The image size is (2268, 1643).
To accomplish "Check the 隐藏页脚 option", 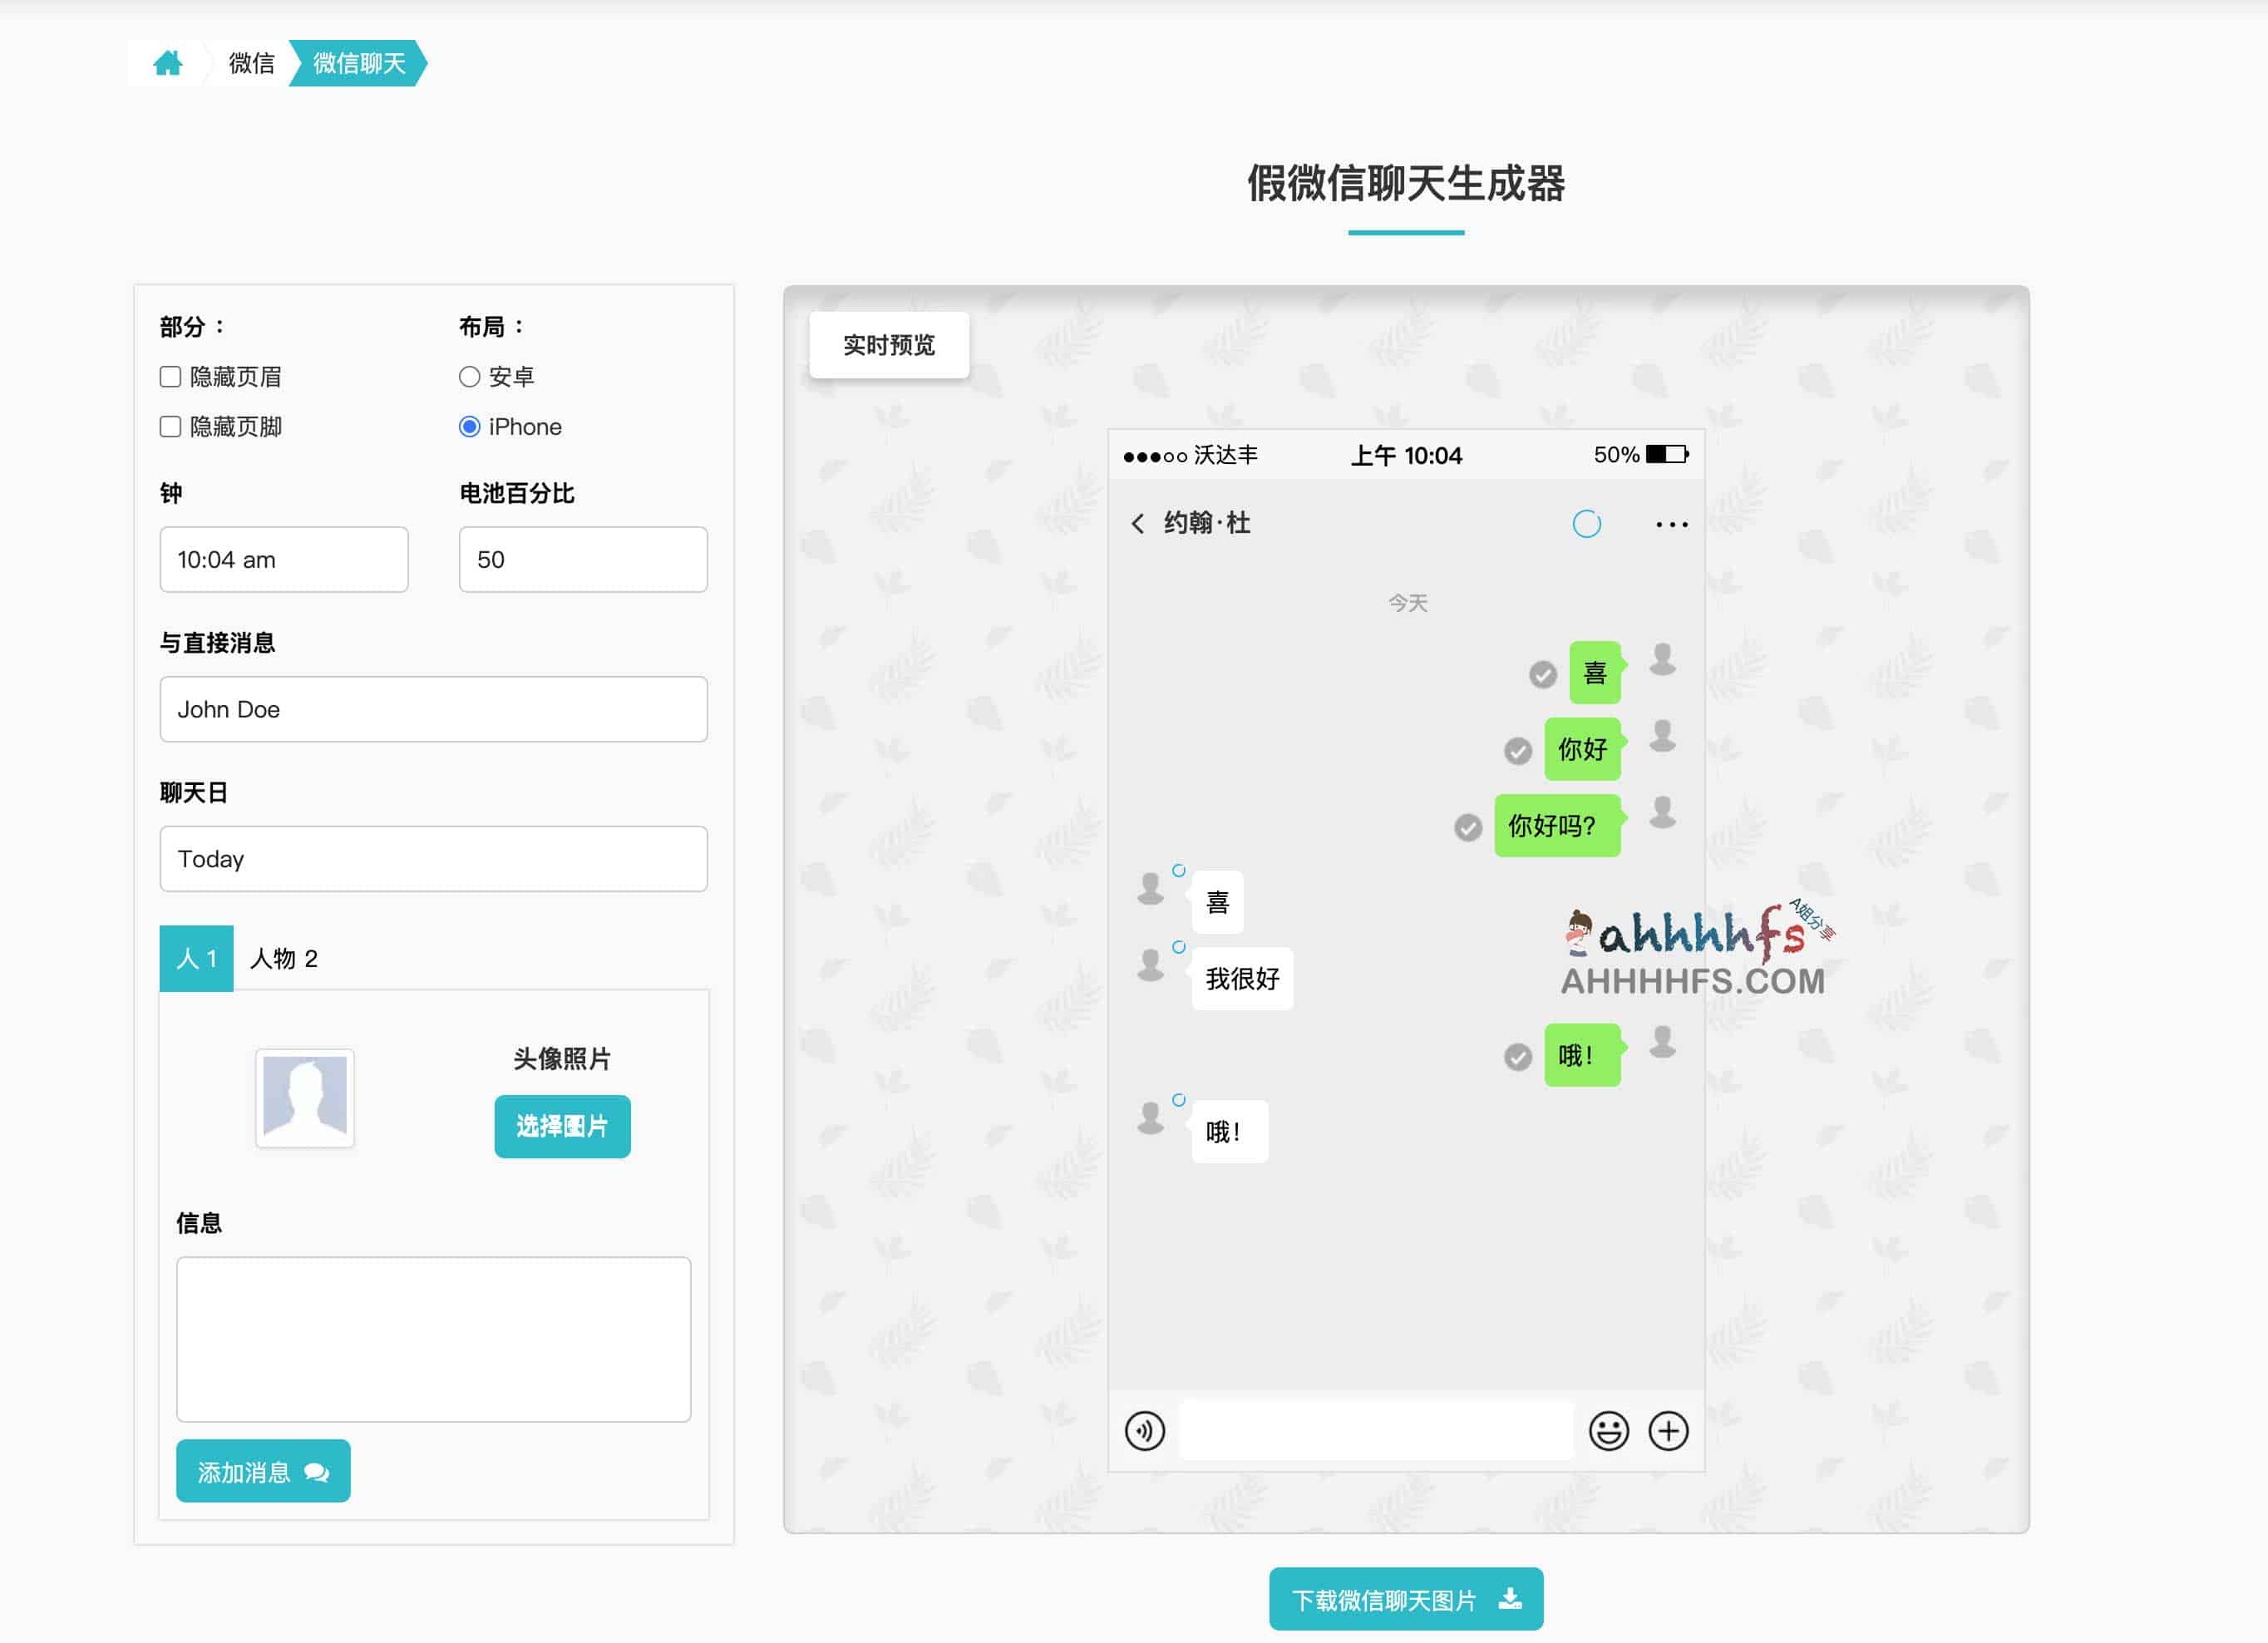I will coord(169,426).
